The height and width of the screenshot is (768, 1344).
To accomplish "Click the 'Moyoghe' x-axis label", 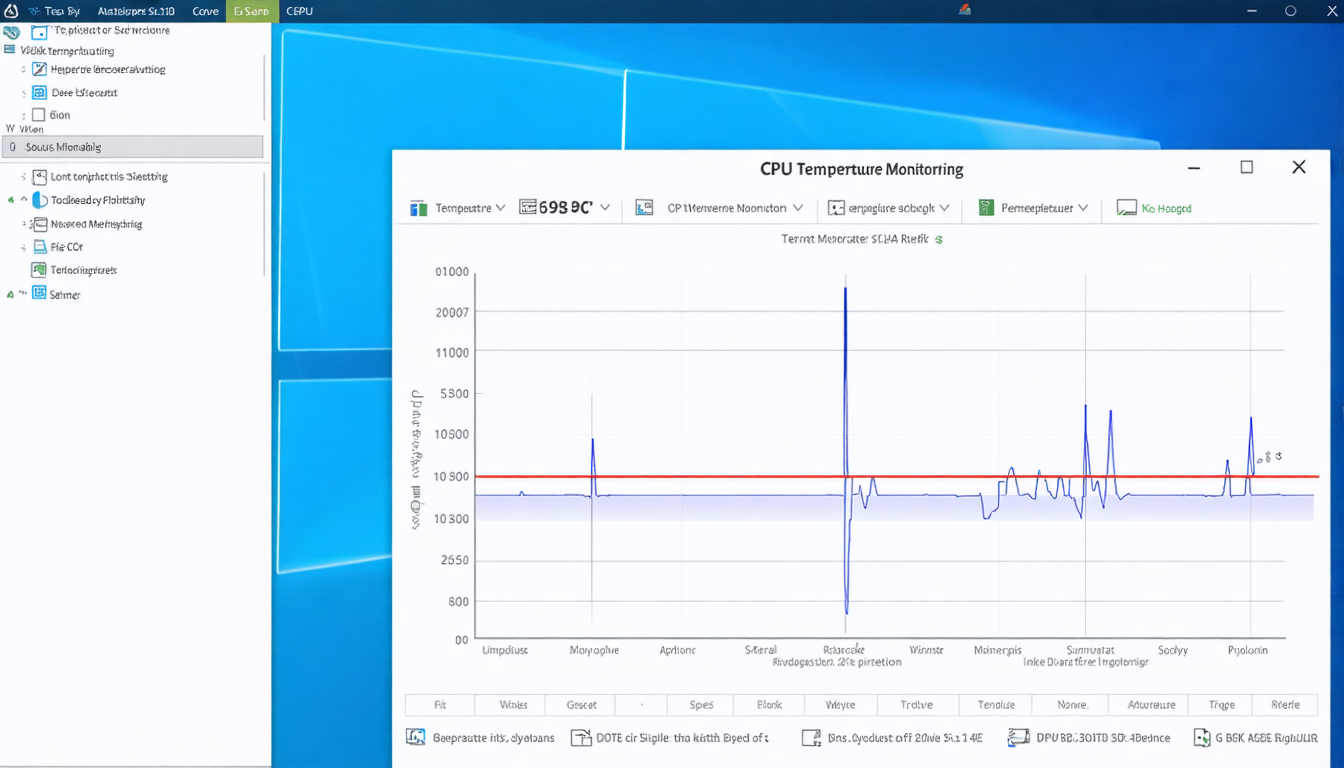I will click(594, 650).
